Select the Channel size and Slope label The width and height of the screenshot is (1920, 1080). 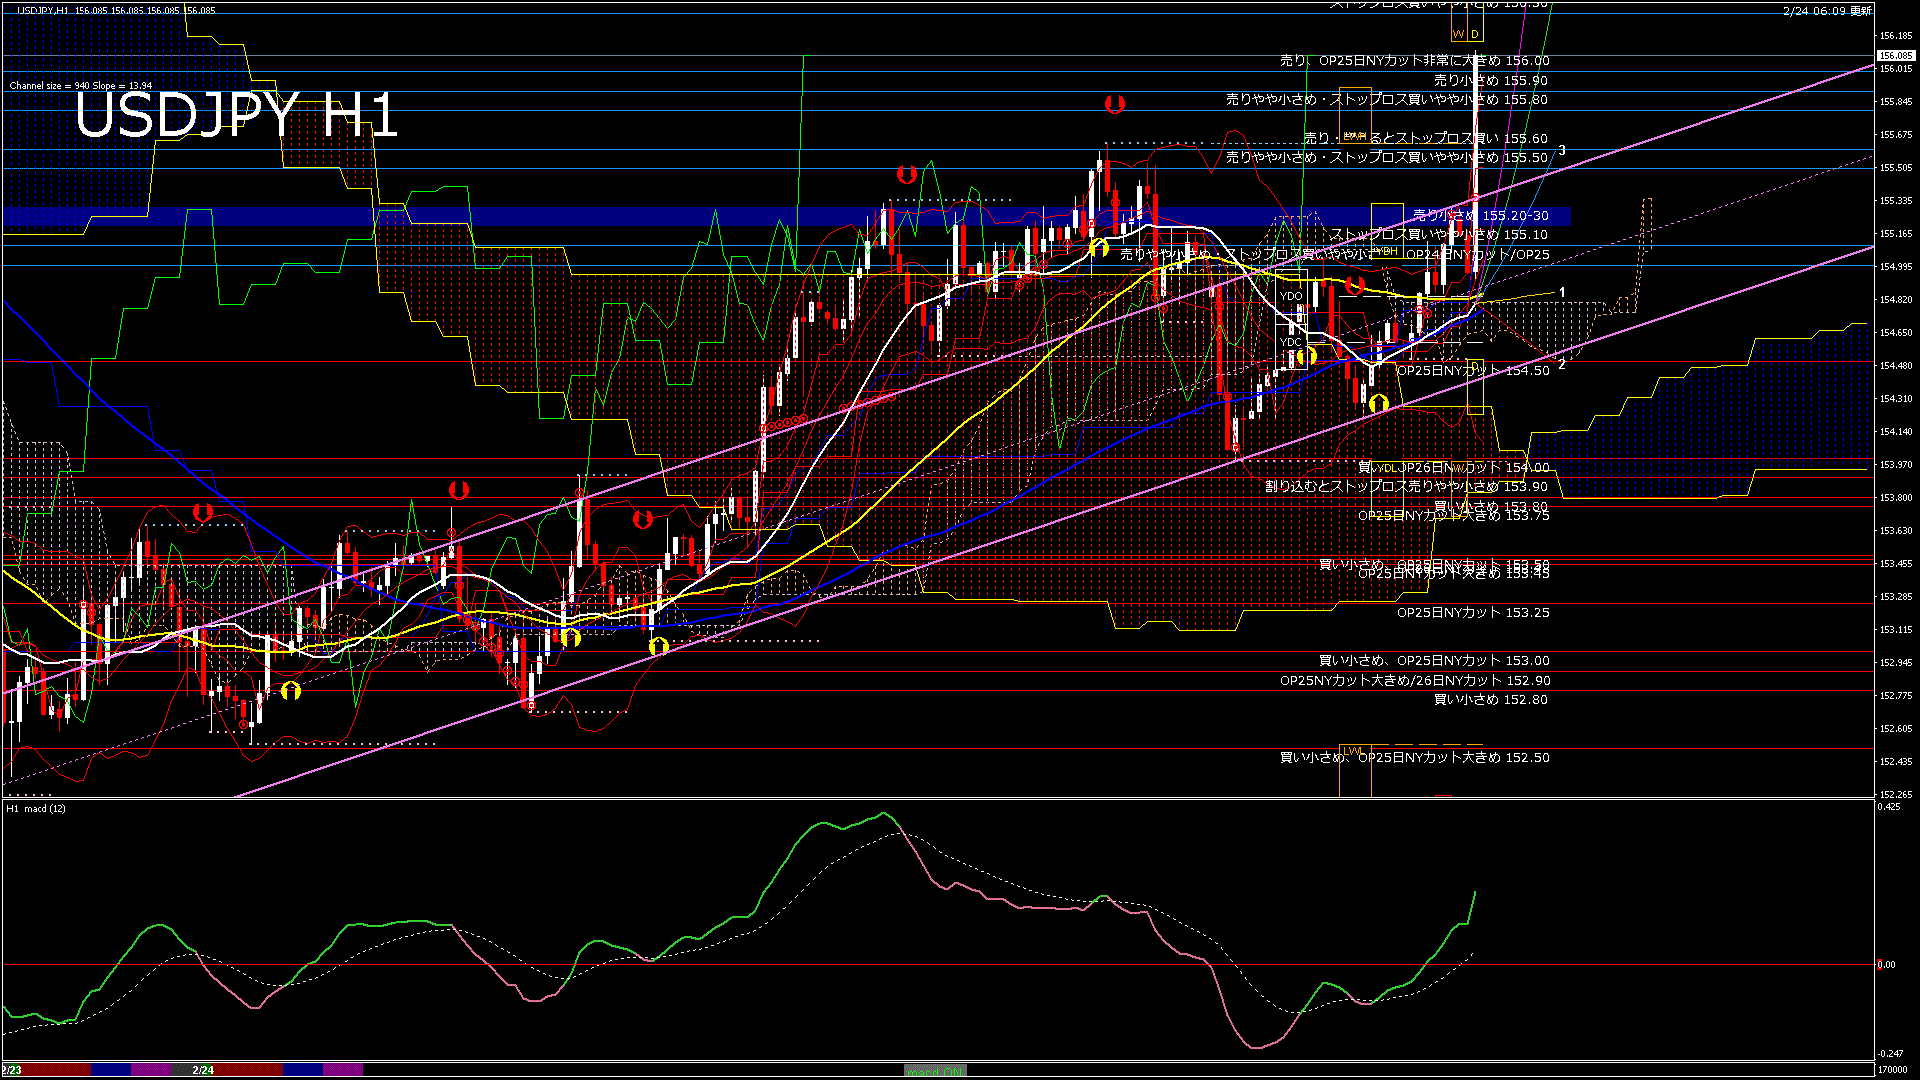click(x=80, y=86)
